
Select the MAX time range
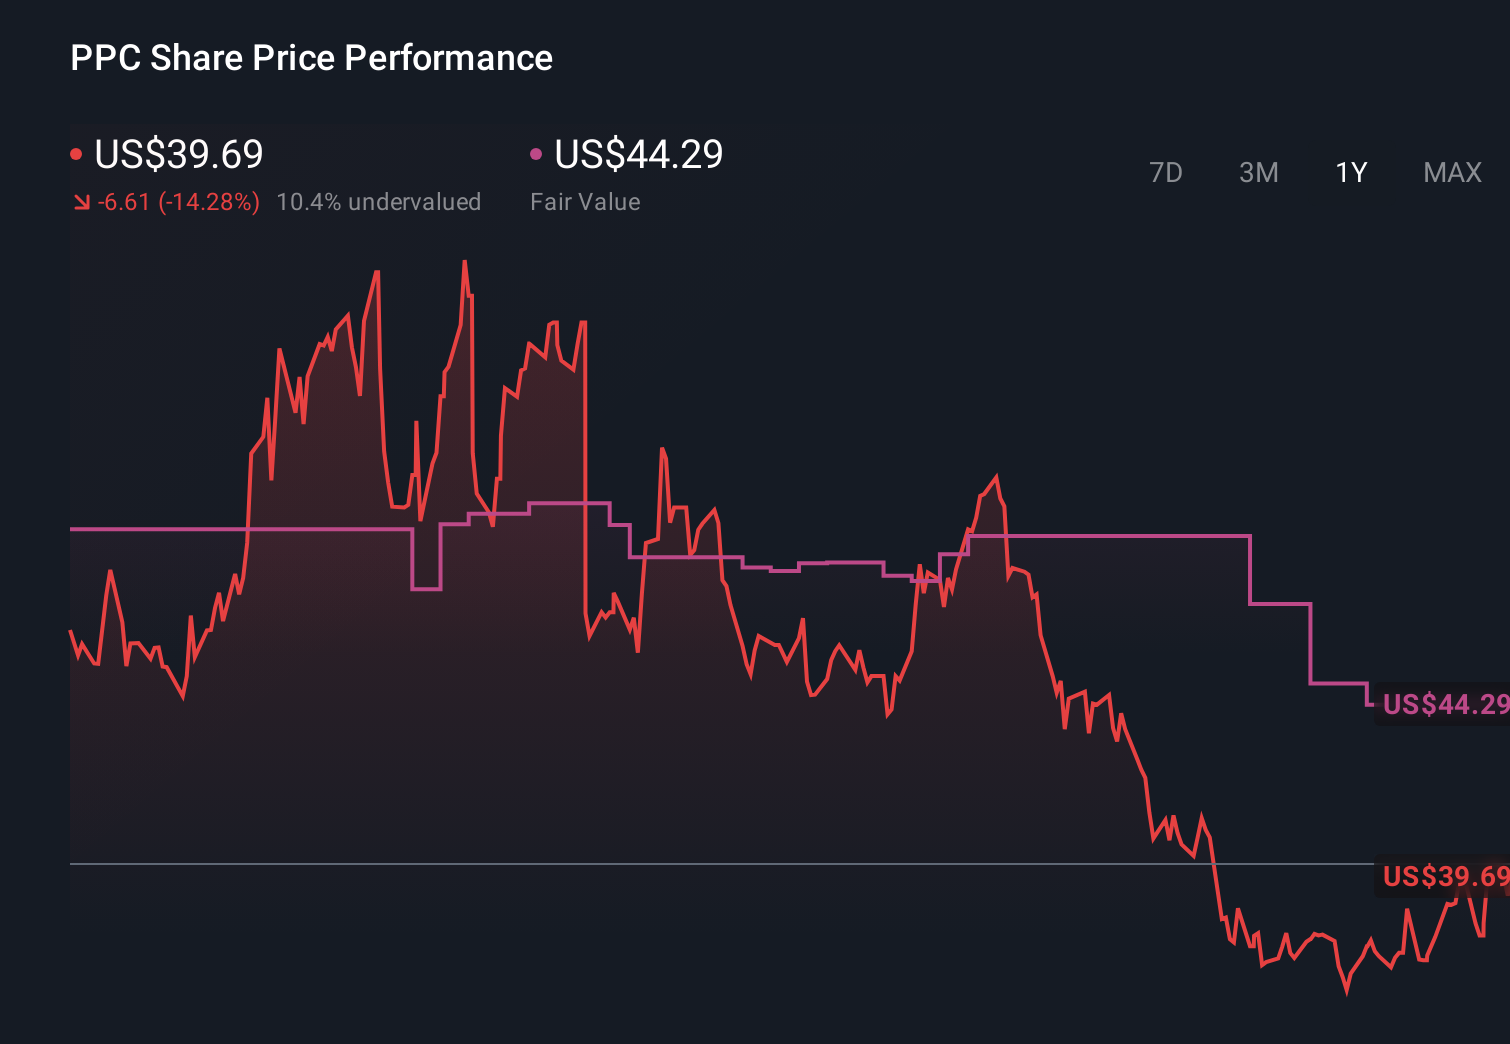1452,172
